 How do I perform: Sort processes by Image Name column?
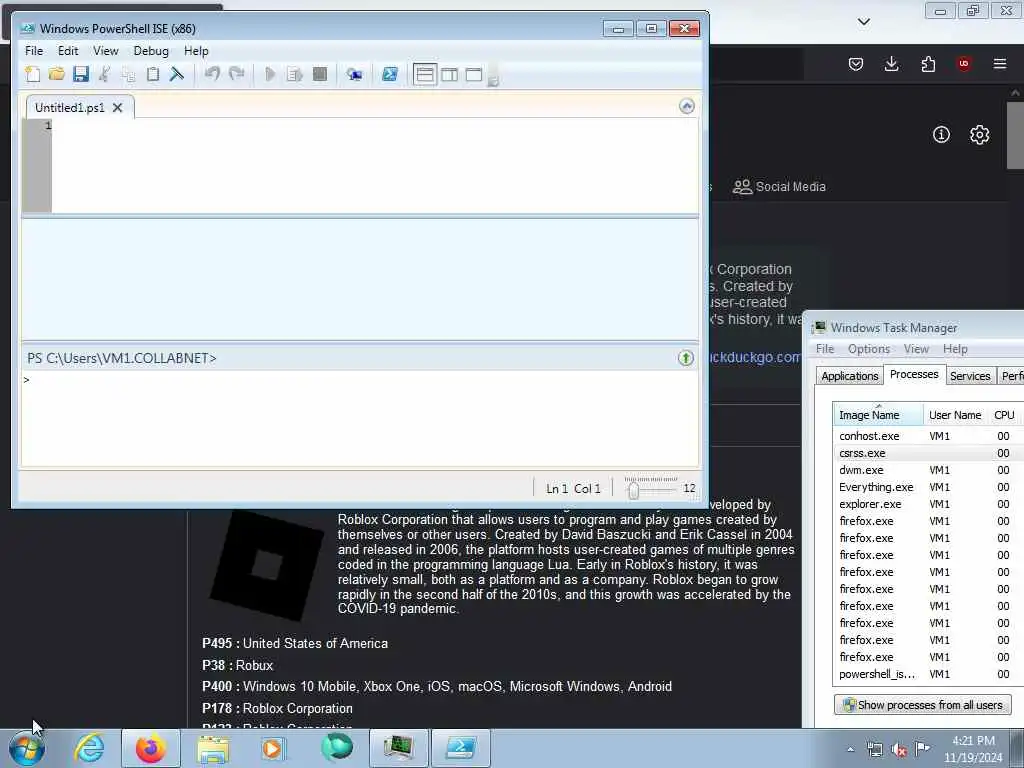(x=878, y=415)
